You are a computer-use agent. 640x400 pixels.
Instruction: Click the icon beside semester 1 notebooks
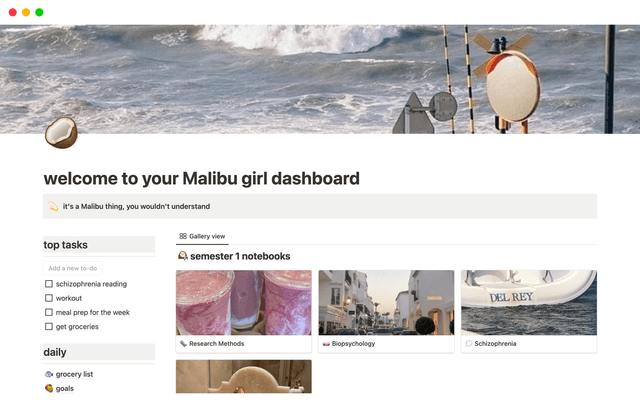pos(182,256)
